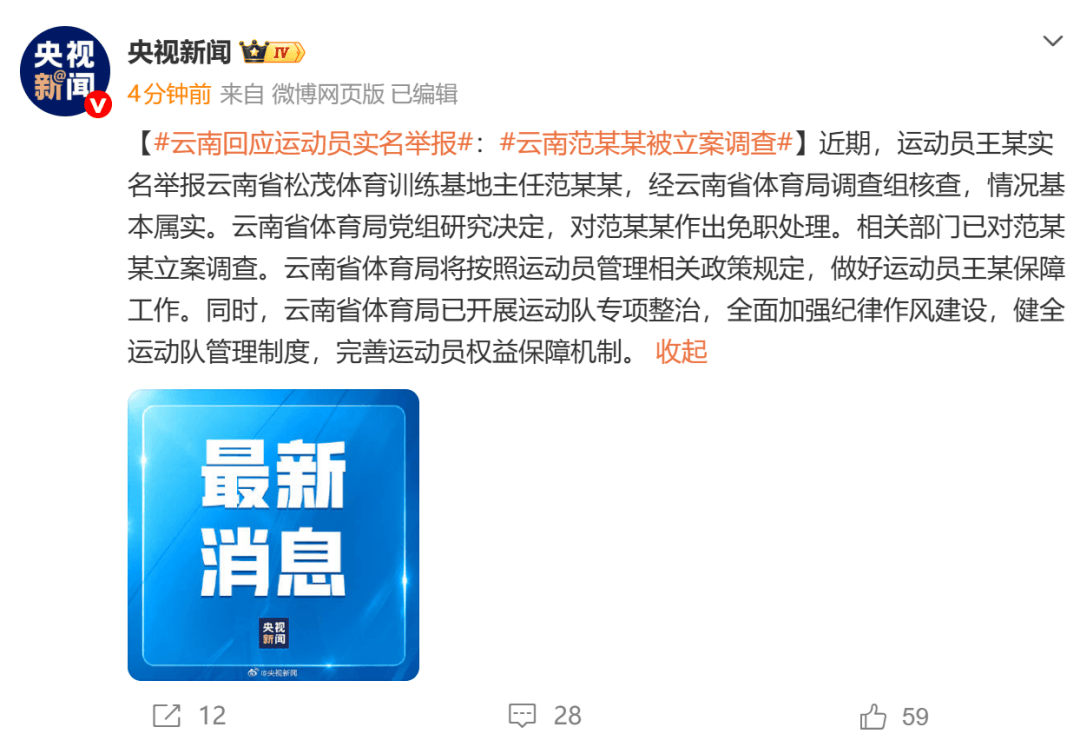Click the repost share icon
Image resolution: width=1080 pixels, height=747 pixels.
(x=167, y=716)
